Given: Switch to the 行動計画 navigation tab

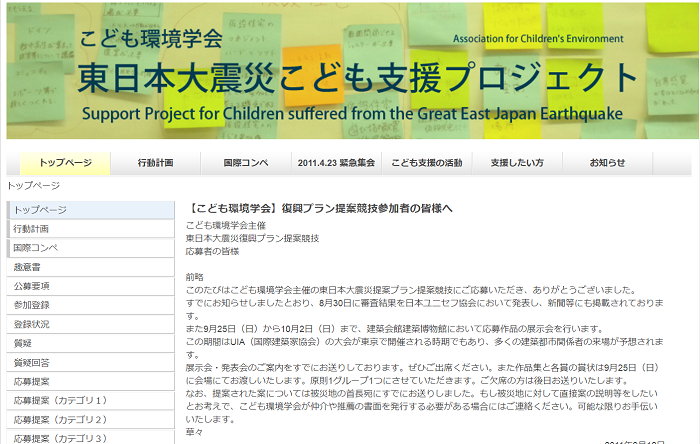Looking at the screenshot, I should pos(156,162).
